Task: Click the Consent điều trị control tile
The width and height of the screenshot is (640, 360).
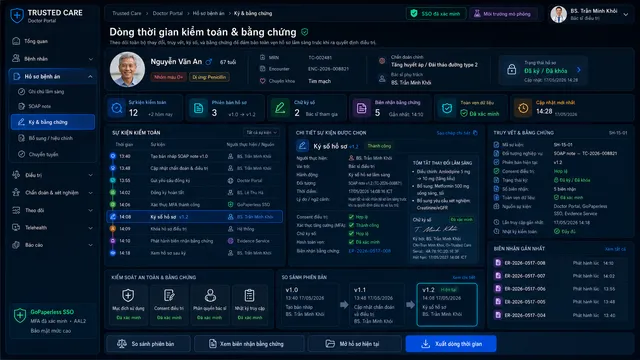Action: (169, 304)
